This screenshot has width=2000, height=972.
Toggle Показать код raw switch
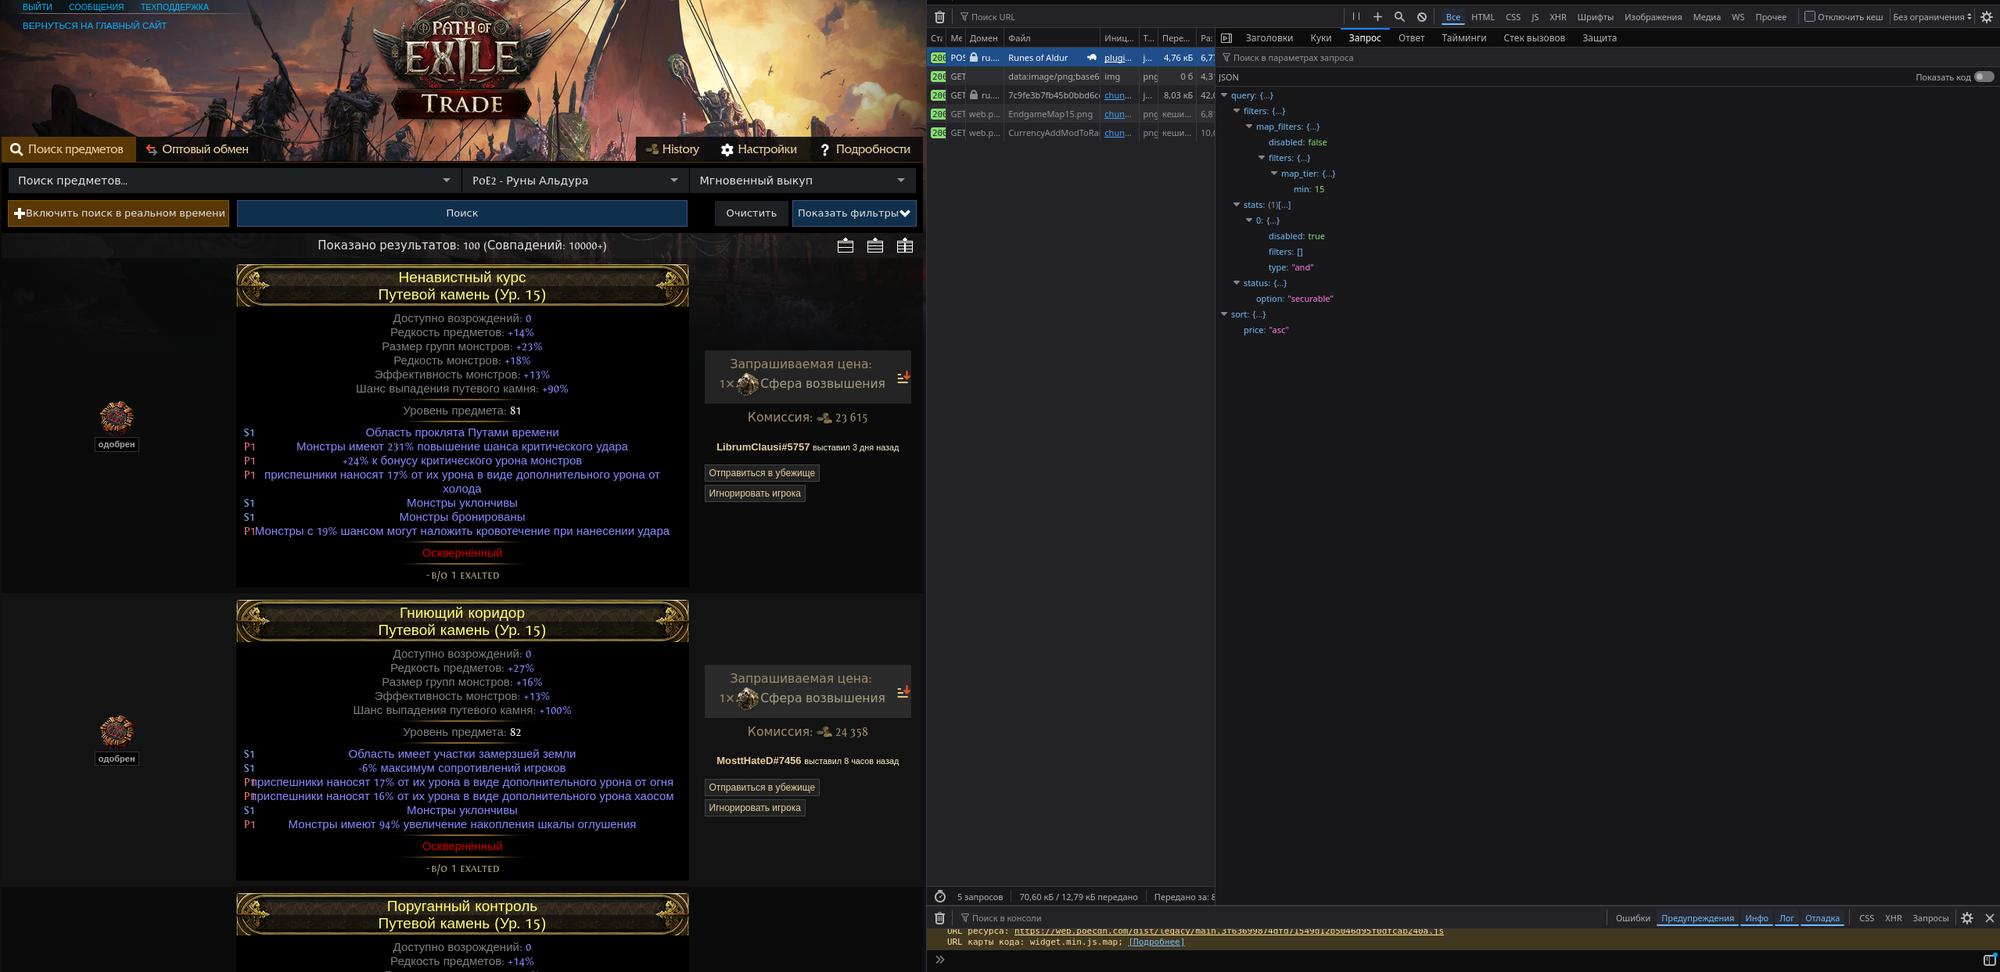(1984, 77)
